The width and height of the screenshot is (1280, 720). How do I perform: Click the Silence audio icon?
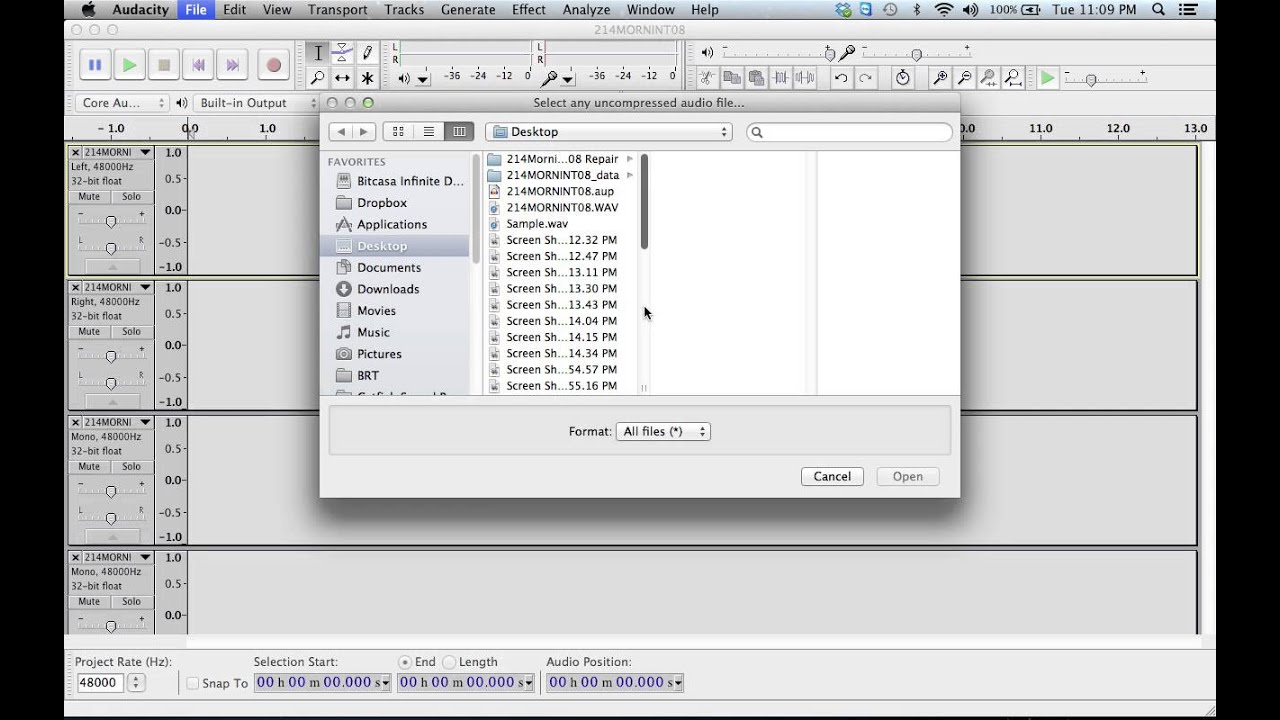coord(805,77)
